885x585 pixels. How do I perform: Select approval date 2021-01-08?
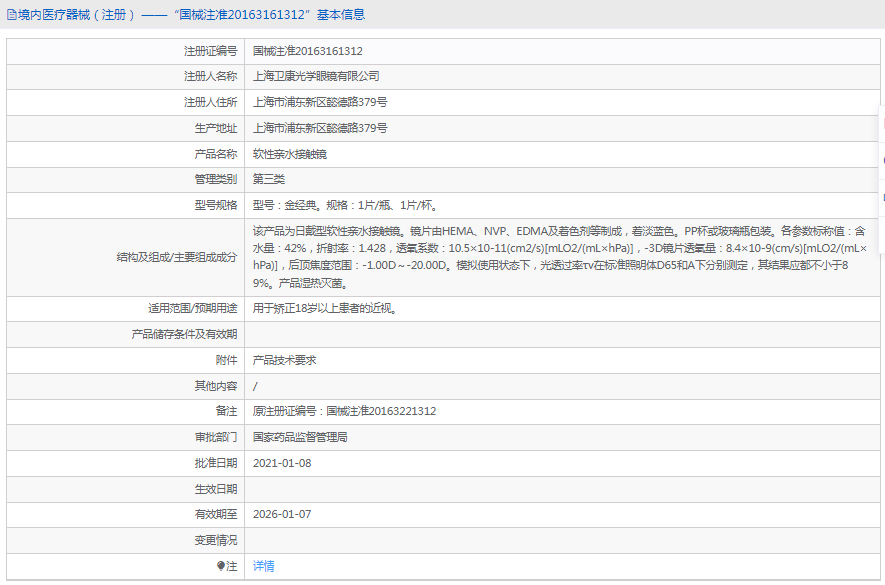tap(282, 464)
